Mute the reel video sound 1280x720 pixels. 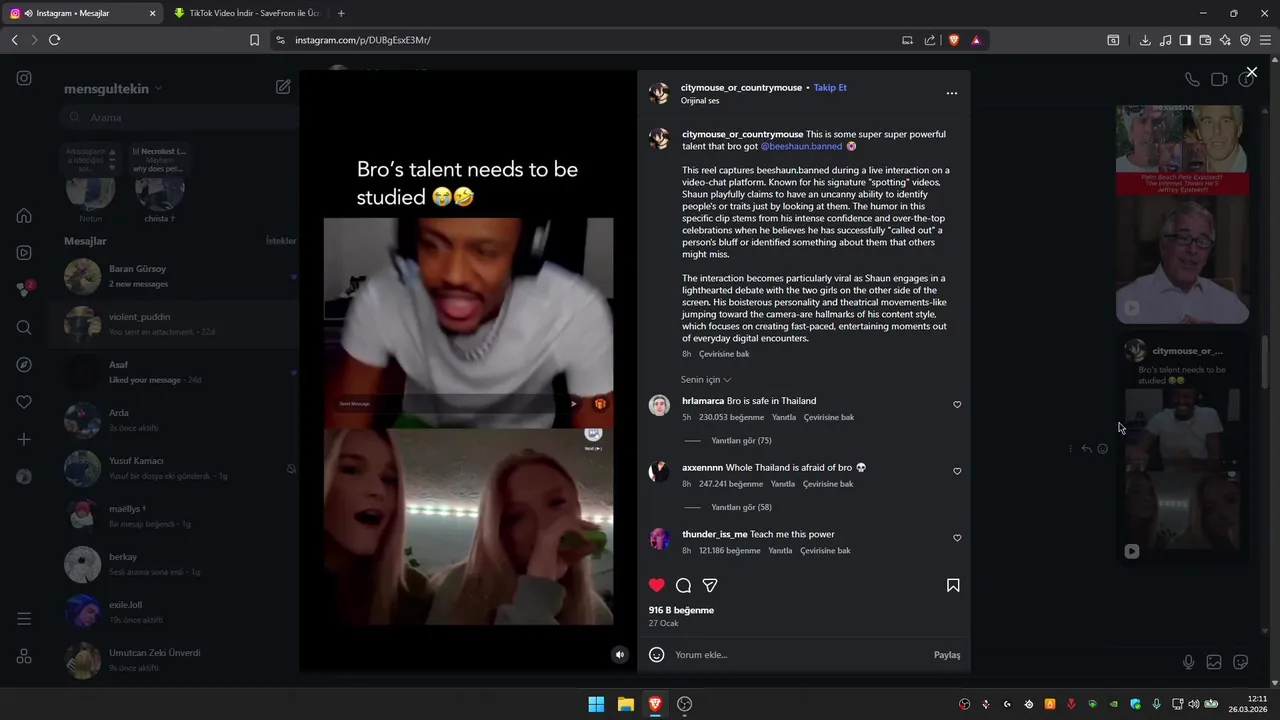[619, 655]
